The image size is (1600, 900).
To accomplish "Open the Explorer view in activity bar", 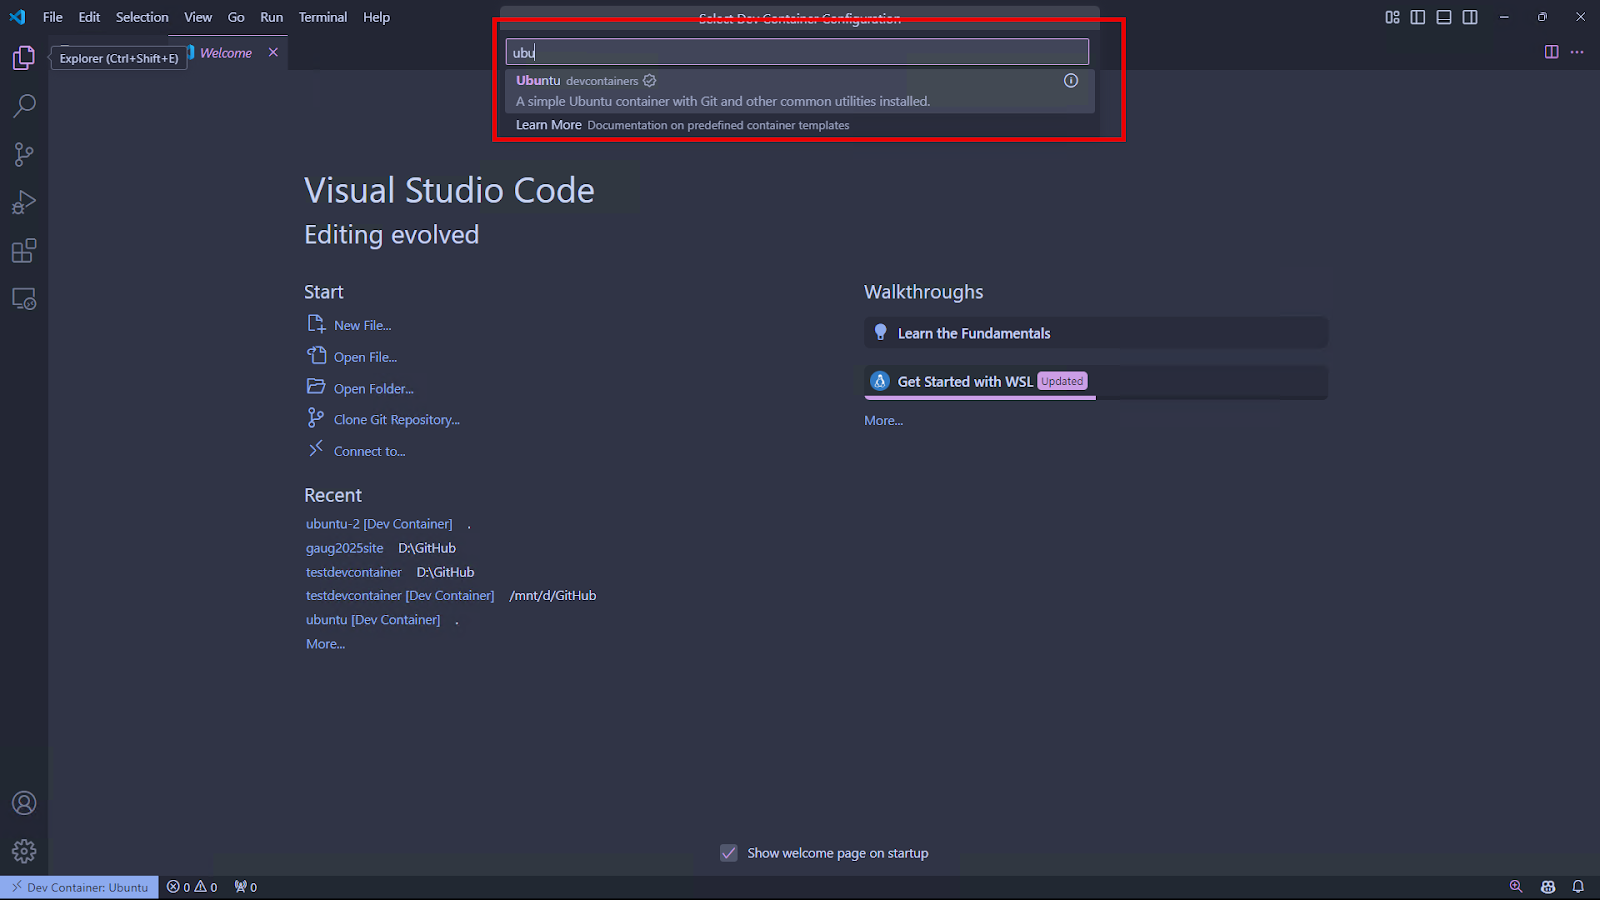I will point(24,58).
